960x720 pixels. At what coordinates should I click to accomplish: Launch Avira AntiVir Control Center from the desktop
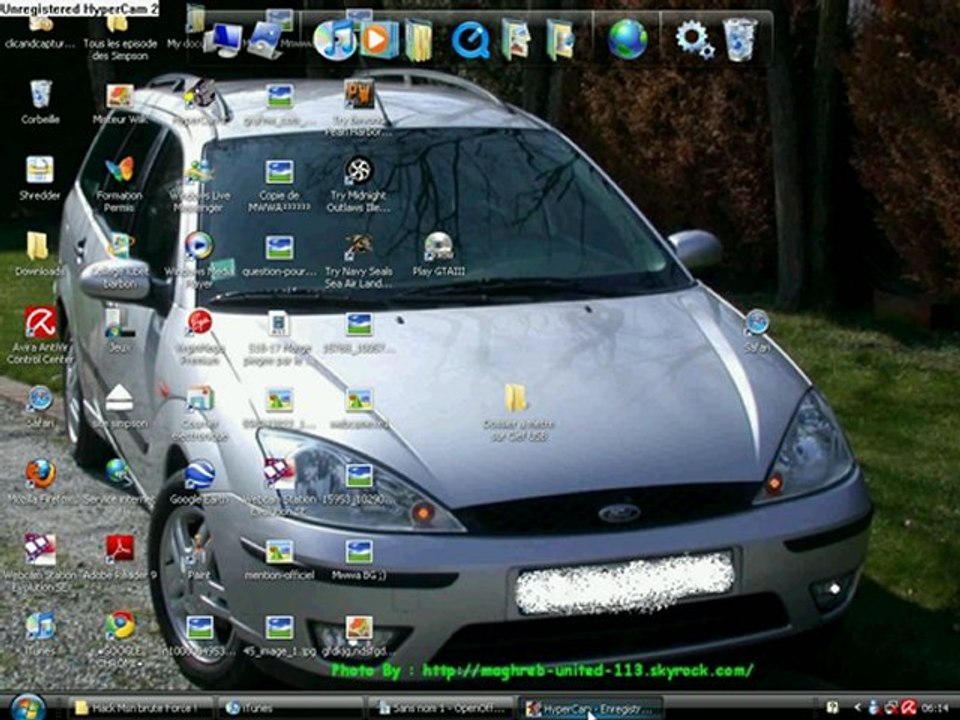click(40, 336)
